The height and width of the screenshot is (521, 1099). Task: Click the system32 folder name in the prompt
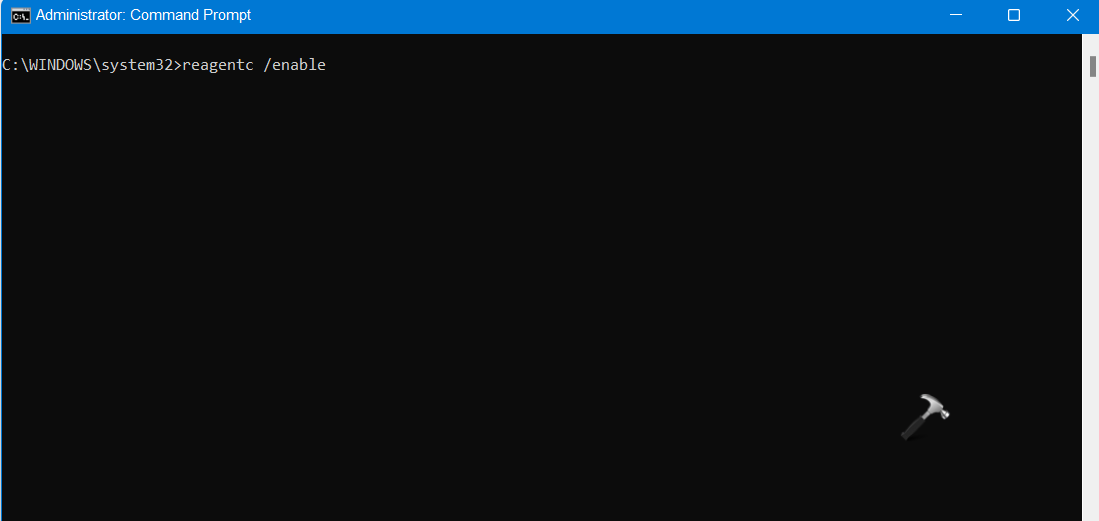coord(137,65)
